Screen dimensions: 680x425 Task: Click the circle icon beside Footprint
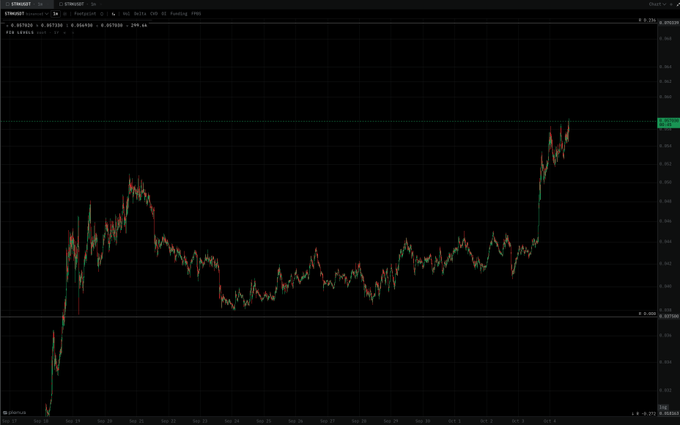(102, 14)
